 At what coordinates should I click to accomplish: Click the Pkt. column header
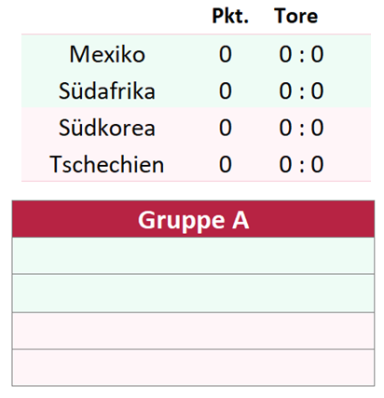point(230,16)
